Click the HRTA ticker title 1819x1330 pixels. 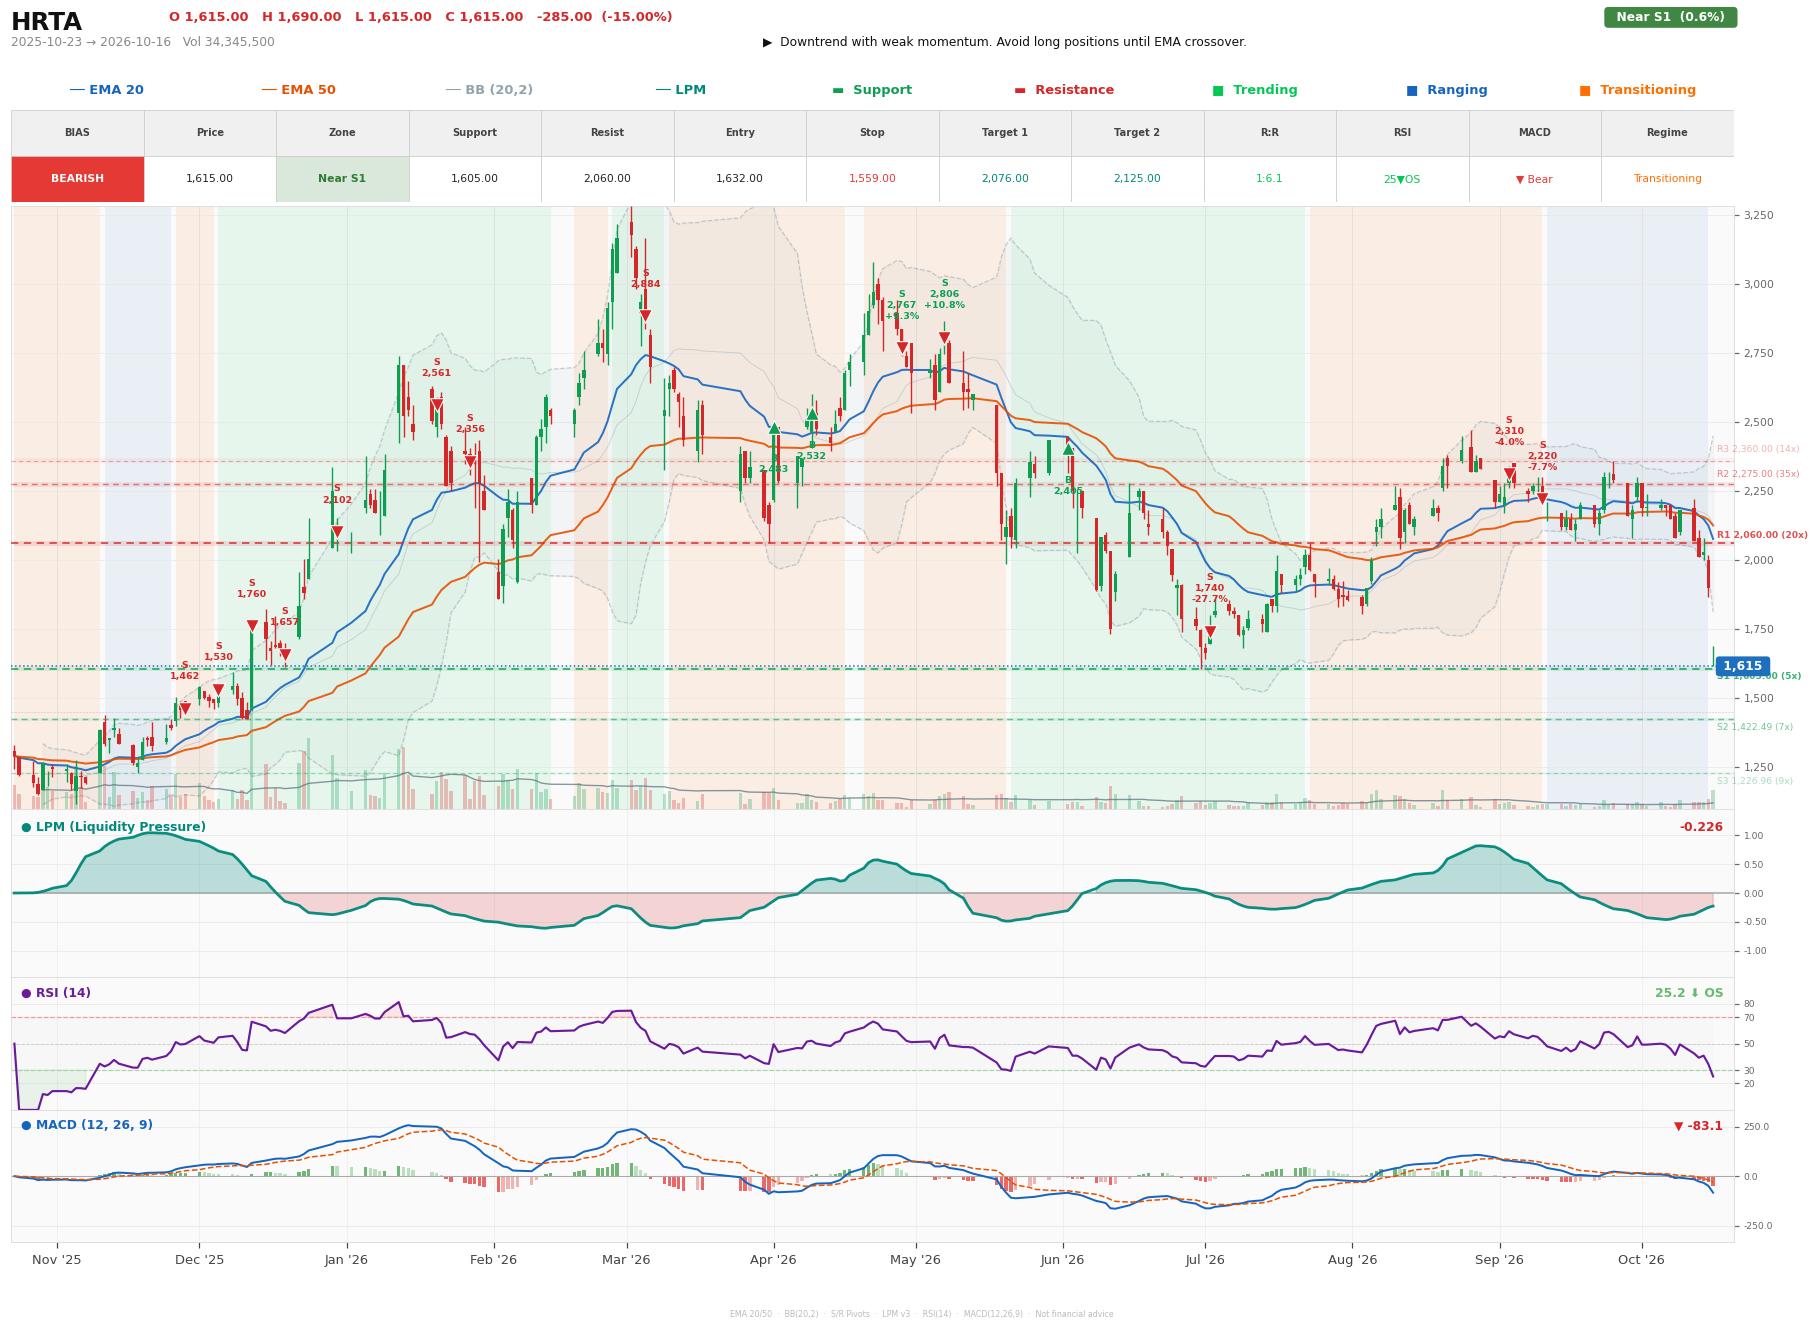(x=46, y=21)
